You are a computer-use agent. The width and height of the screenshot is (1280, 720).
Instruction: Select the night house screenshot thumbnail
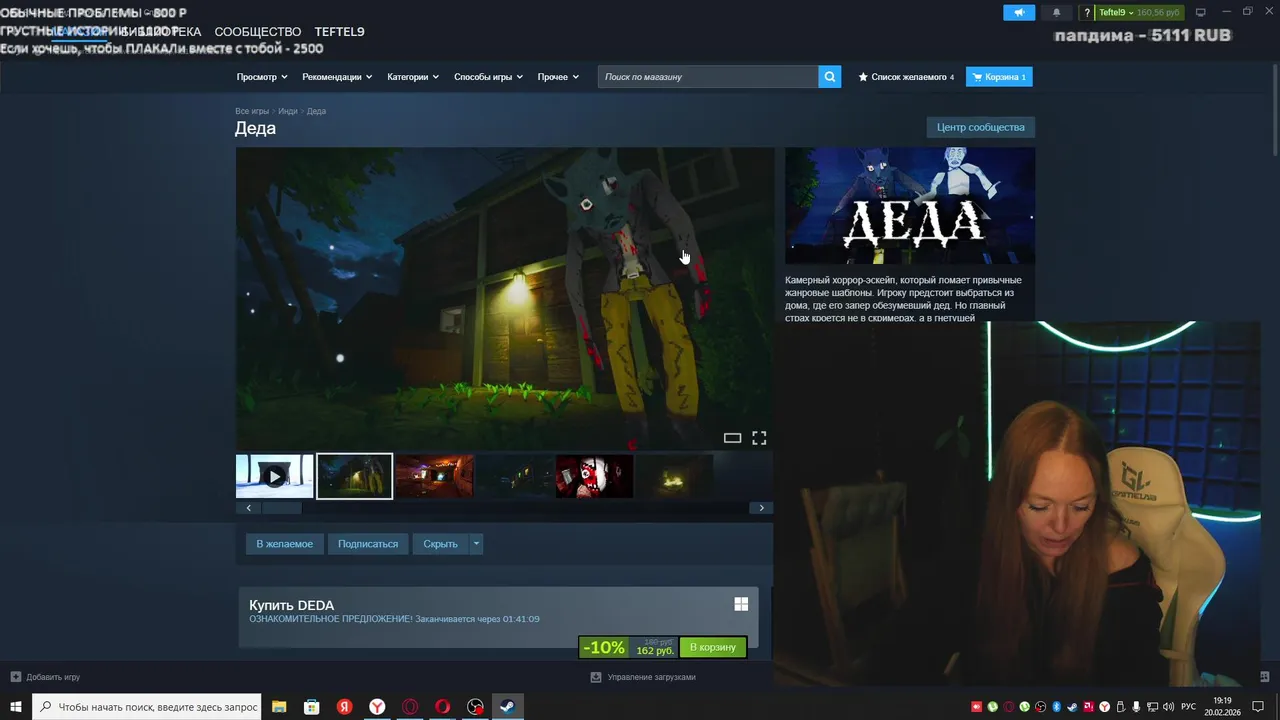click(x=355, y=476)
